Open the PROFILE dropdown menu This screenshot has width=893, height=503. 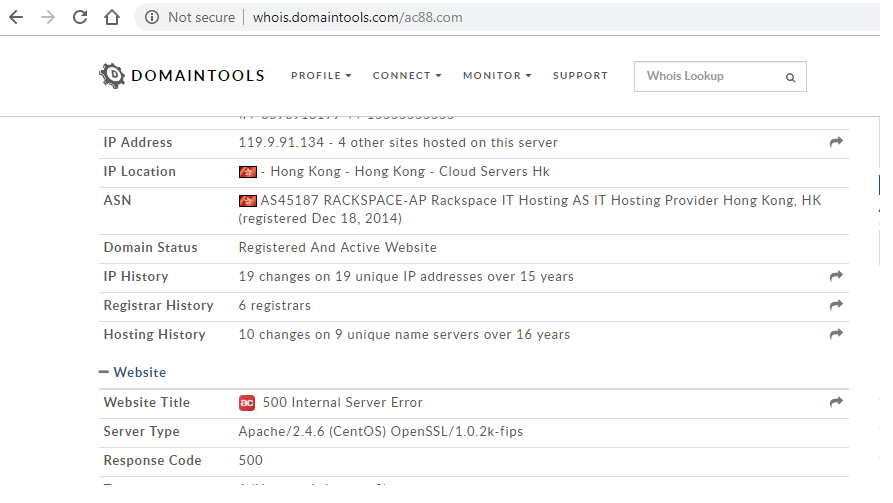tap(321, 75)
